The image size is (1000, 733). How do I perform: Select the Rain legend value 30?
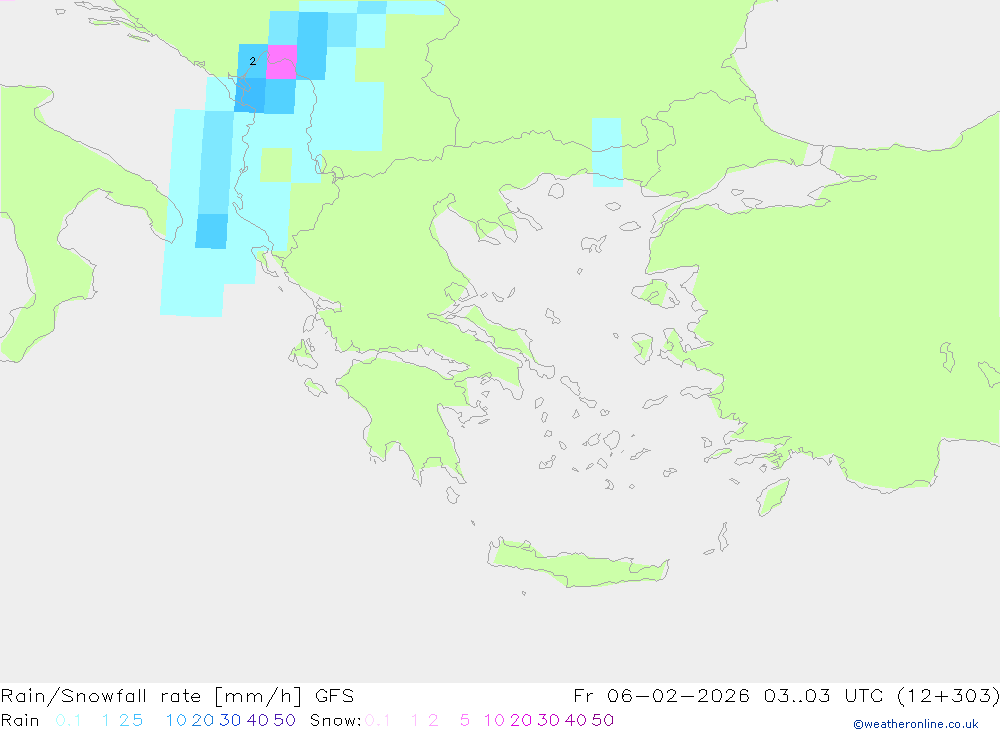click(x=230, y=720)
